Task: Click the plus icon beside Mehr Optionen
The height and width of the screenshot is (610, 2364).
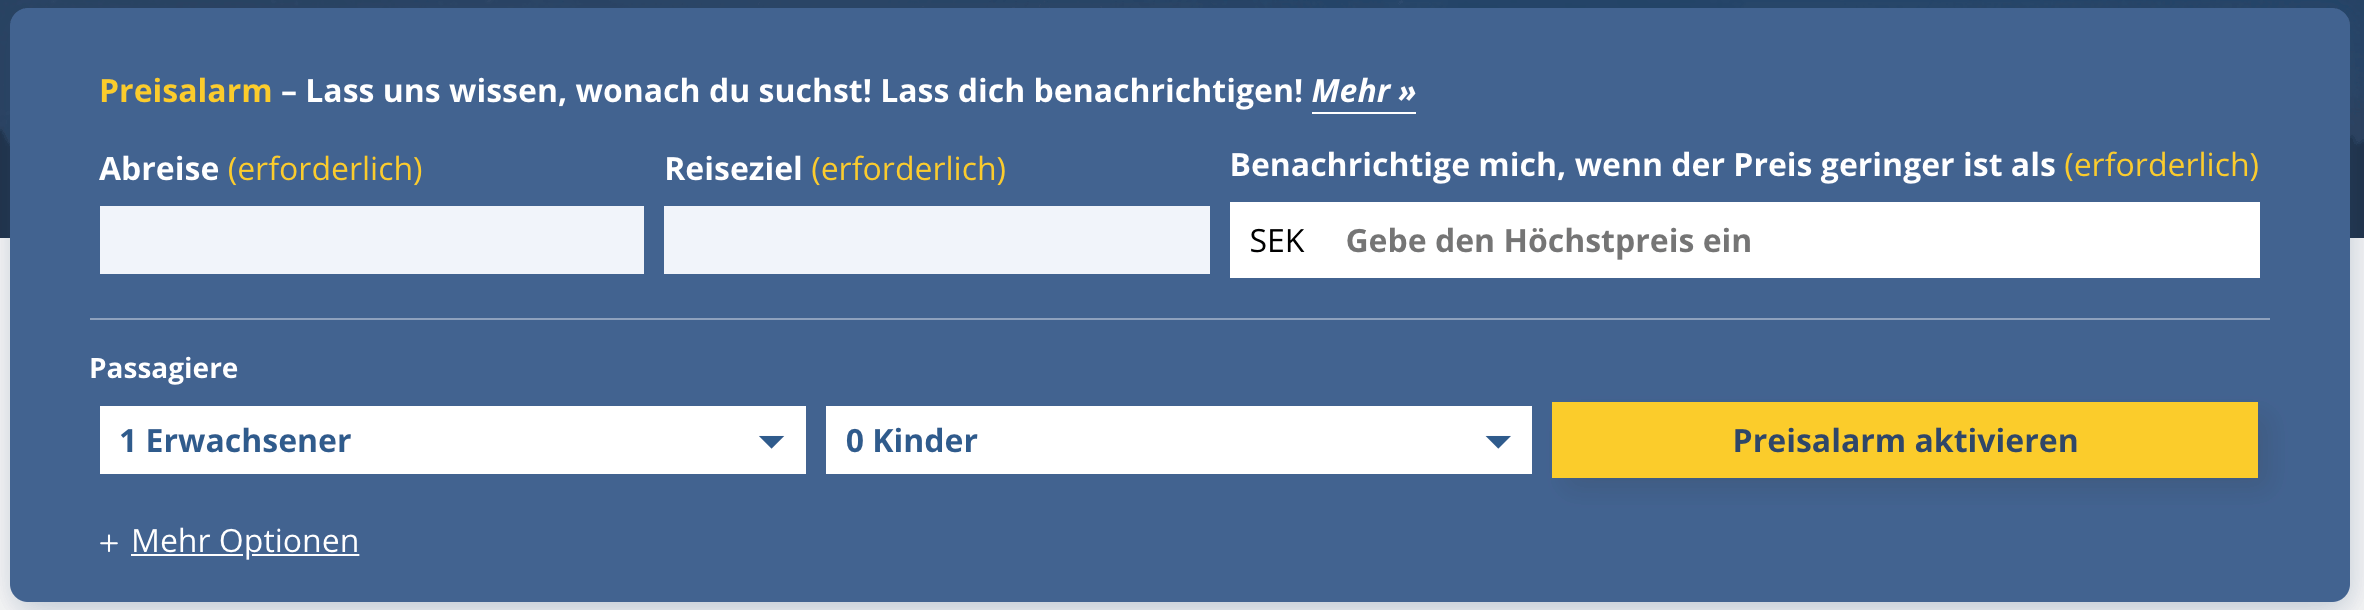Action: pos(109,543)
